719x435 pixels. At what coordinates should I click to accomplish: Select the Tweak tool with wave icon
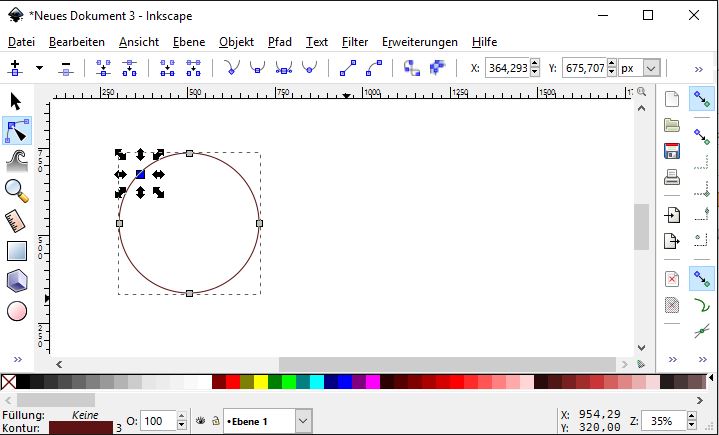tap(16, 160)
